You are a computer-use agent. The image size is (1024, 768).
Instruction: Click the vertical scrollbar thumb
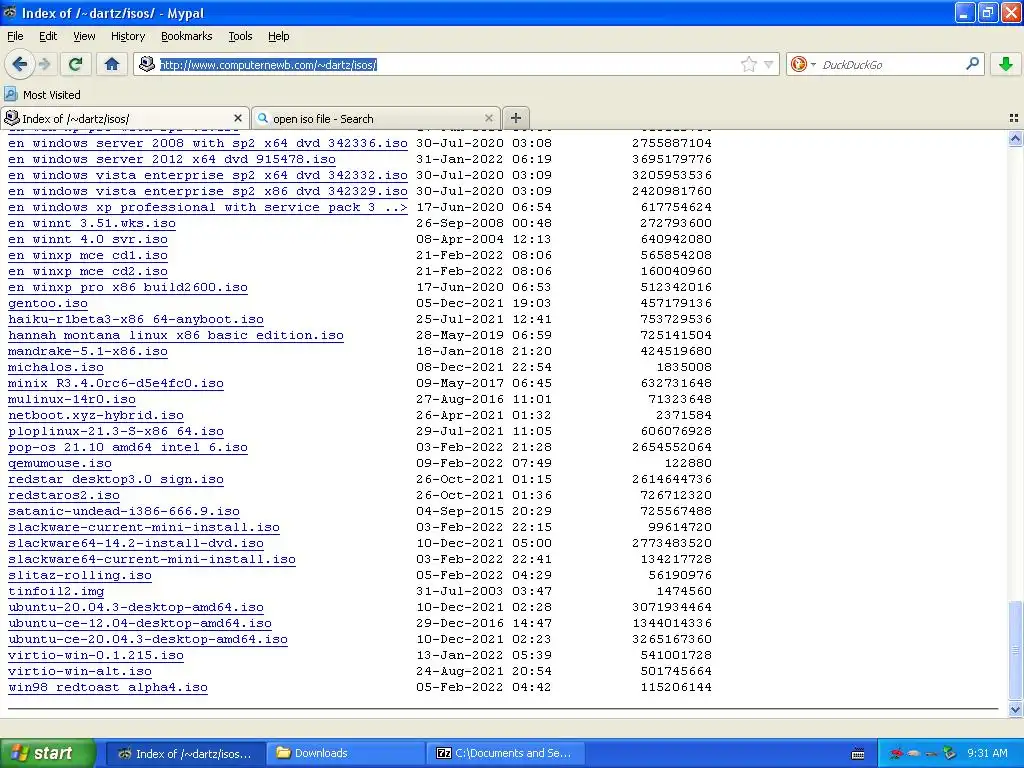[1015, 651]
